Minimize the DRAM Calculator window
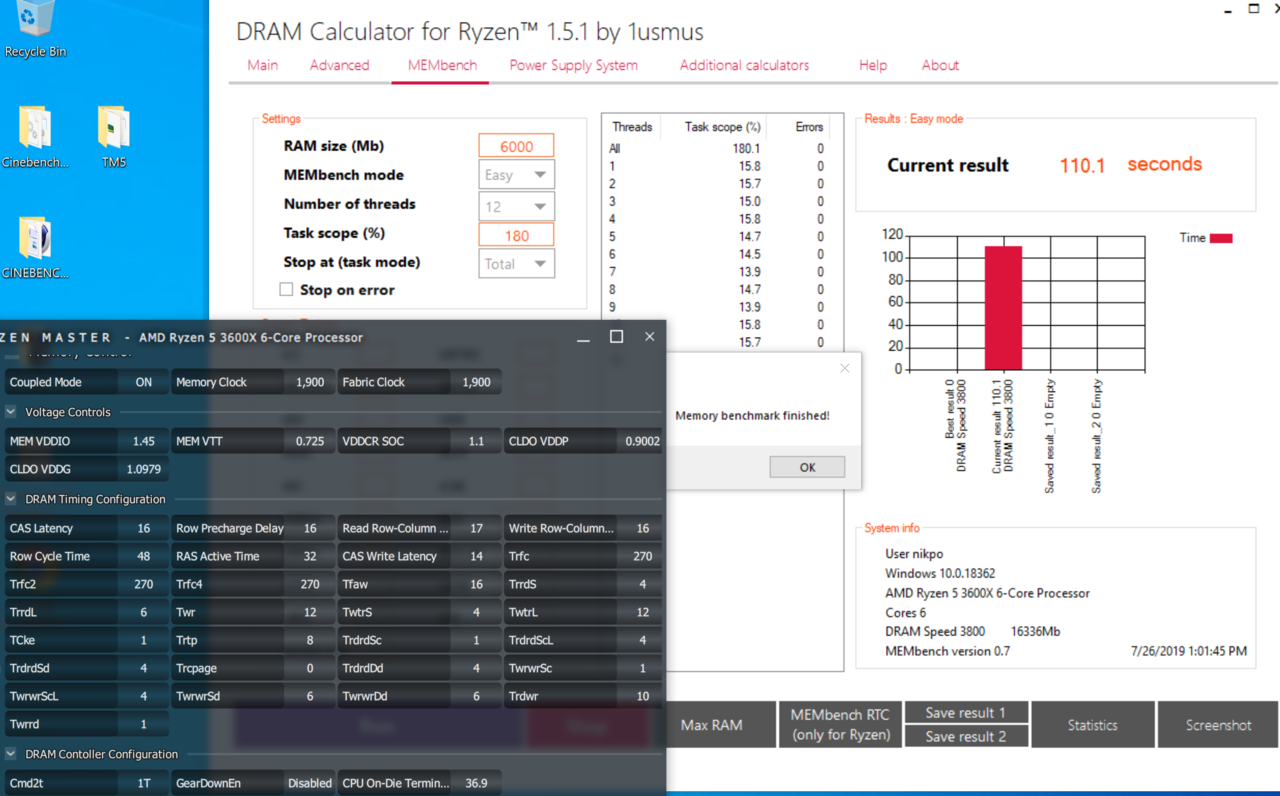 1227,10
